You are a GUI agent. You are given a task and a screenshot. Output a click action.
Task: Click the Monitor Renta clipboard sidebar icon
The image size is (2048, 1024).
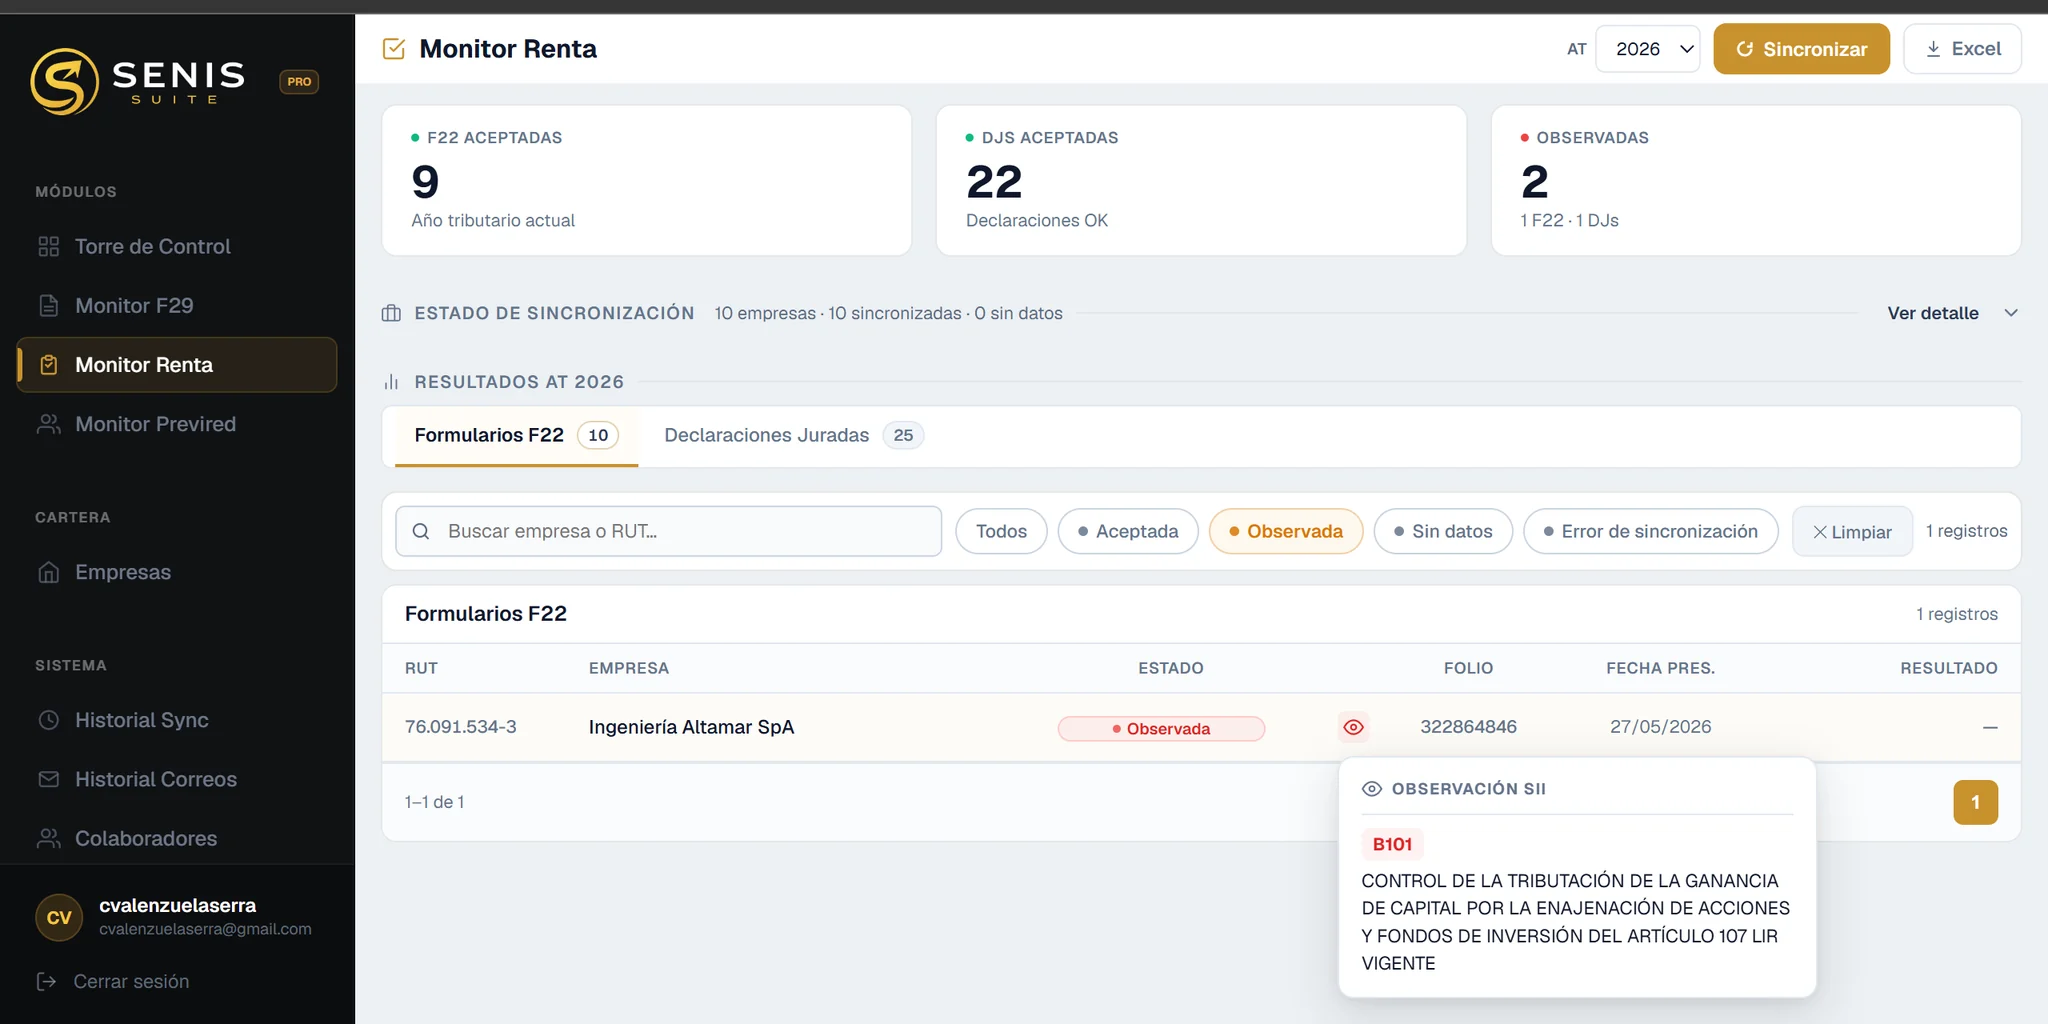(x=48, y=365)
